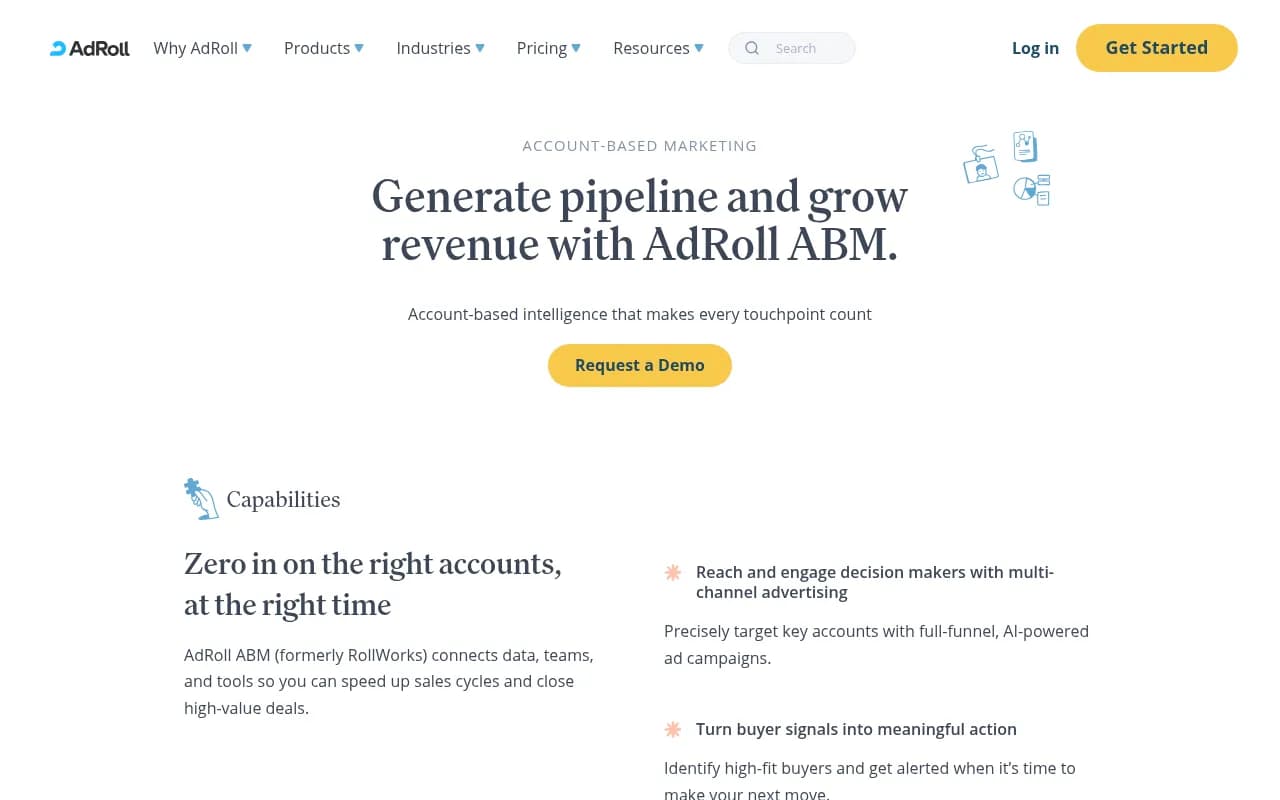Click the pie chart illustration icon

(1031, 189)
